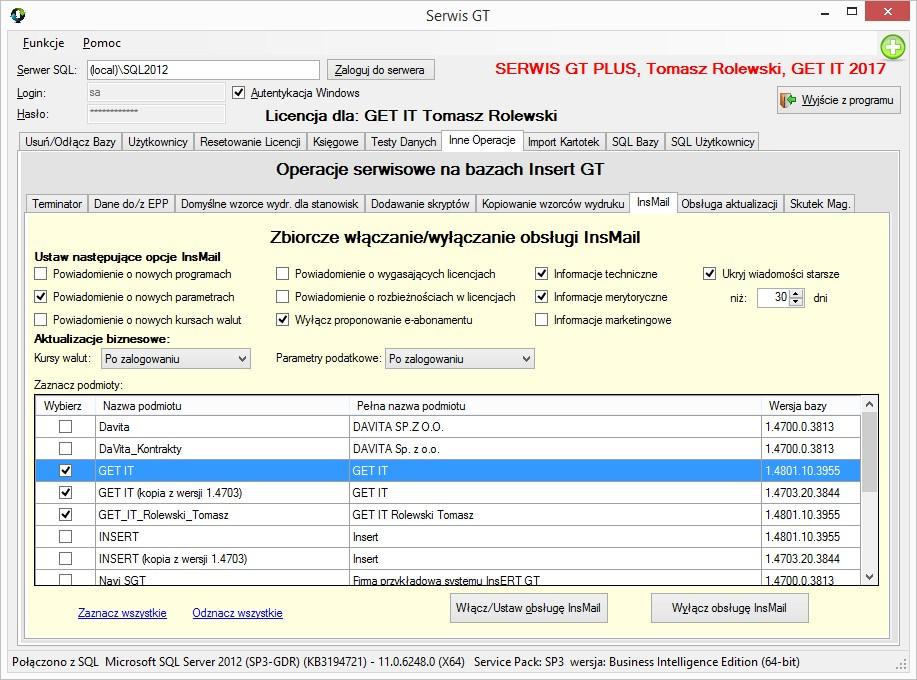Open the Dane do/z EPP sub-tab
The width and height of the screenshot is (917, 680).
pyautogui.click(x=131, y=203)
